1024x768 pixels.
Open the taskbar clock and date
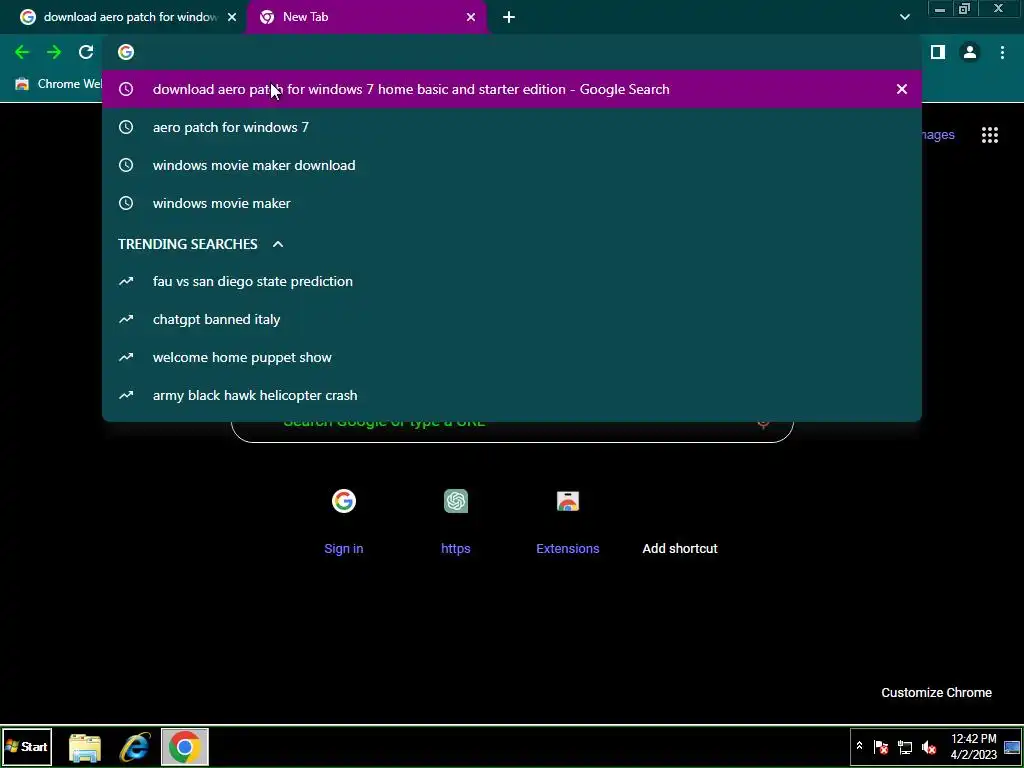tap(974, 747)
